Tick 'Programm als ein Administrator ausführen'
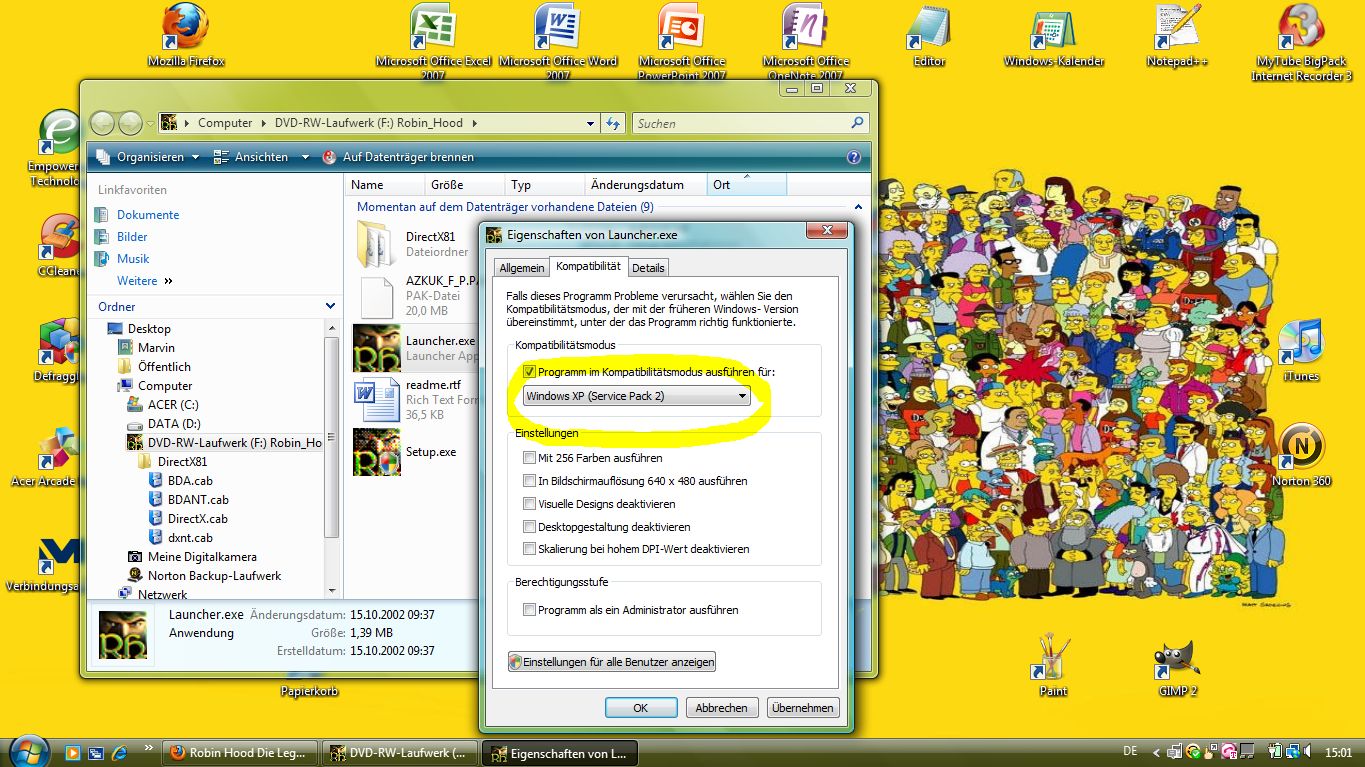The height and width of the screenshot is (767, 1365). (x=529, y=610)
